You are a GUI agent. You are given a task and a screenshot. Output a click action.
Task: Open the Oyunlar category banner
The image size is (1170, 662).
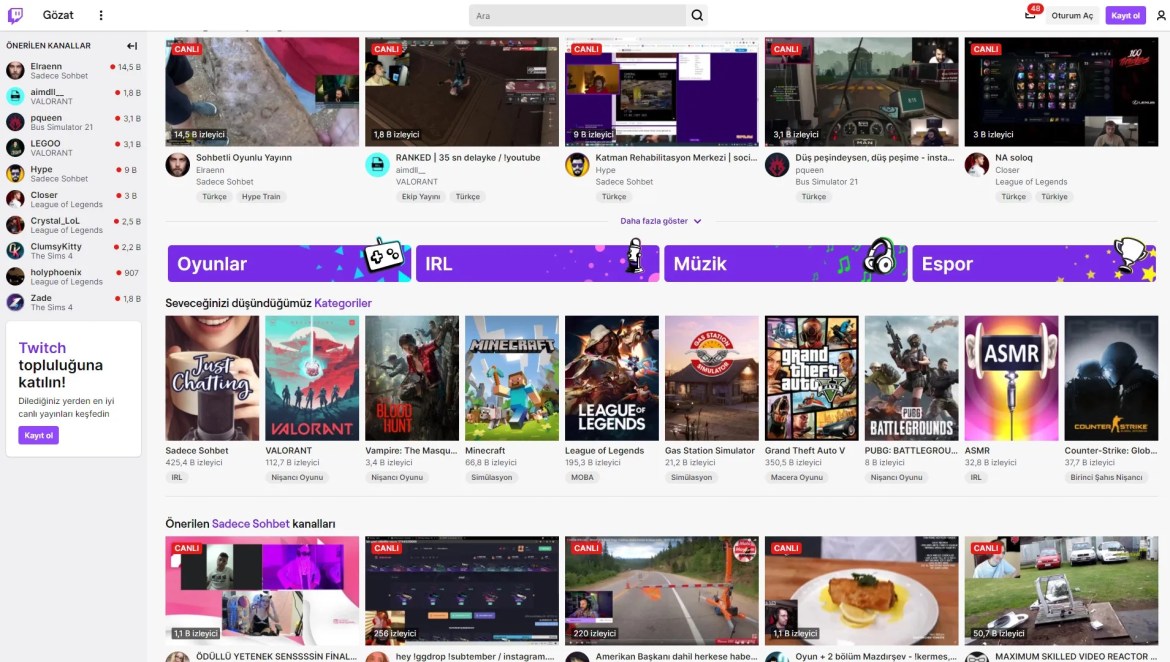[290, 263]
